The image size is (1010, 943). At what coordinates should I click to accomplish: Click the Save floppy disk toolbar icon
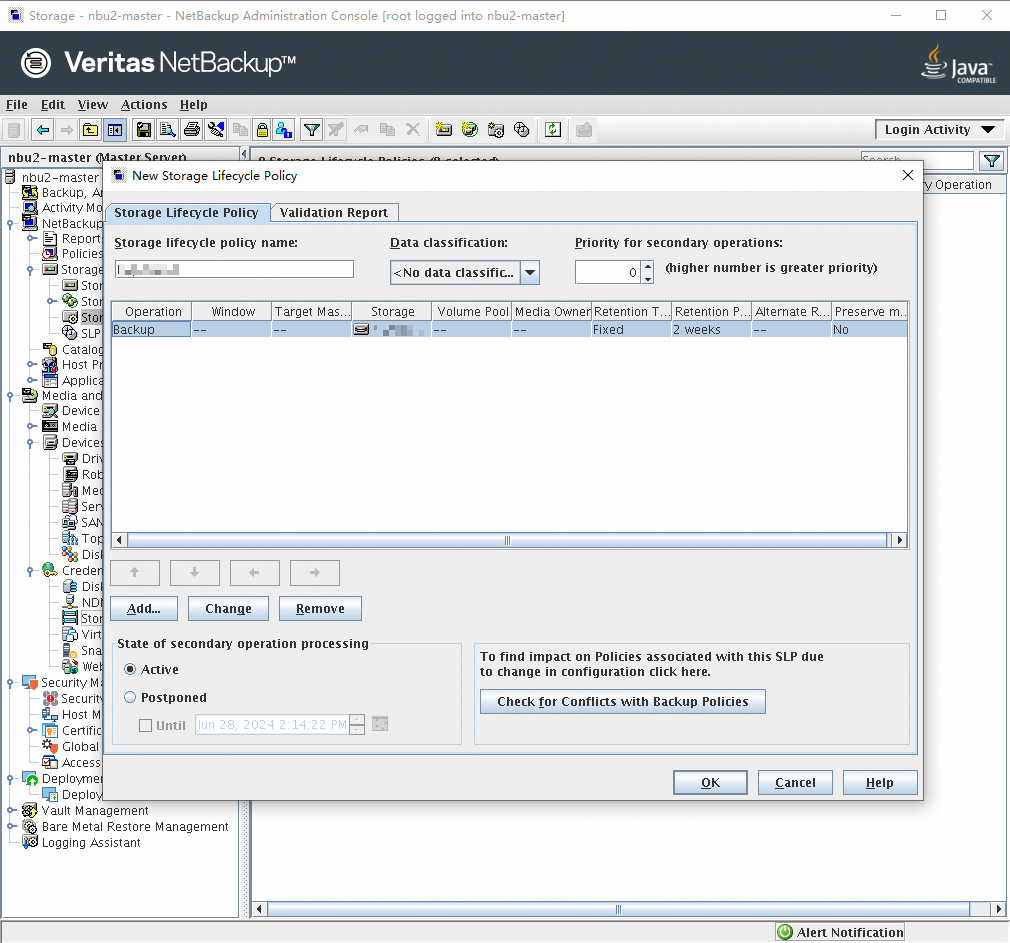click(x=143, y=130)
